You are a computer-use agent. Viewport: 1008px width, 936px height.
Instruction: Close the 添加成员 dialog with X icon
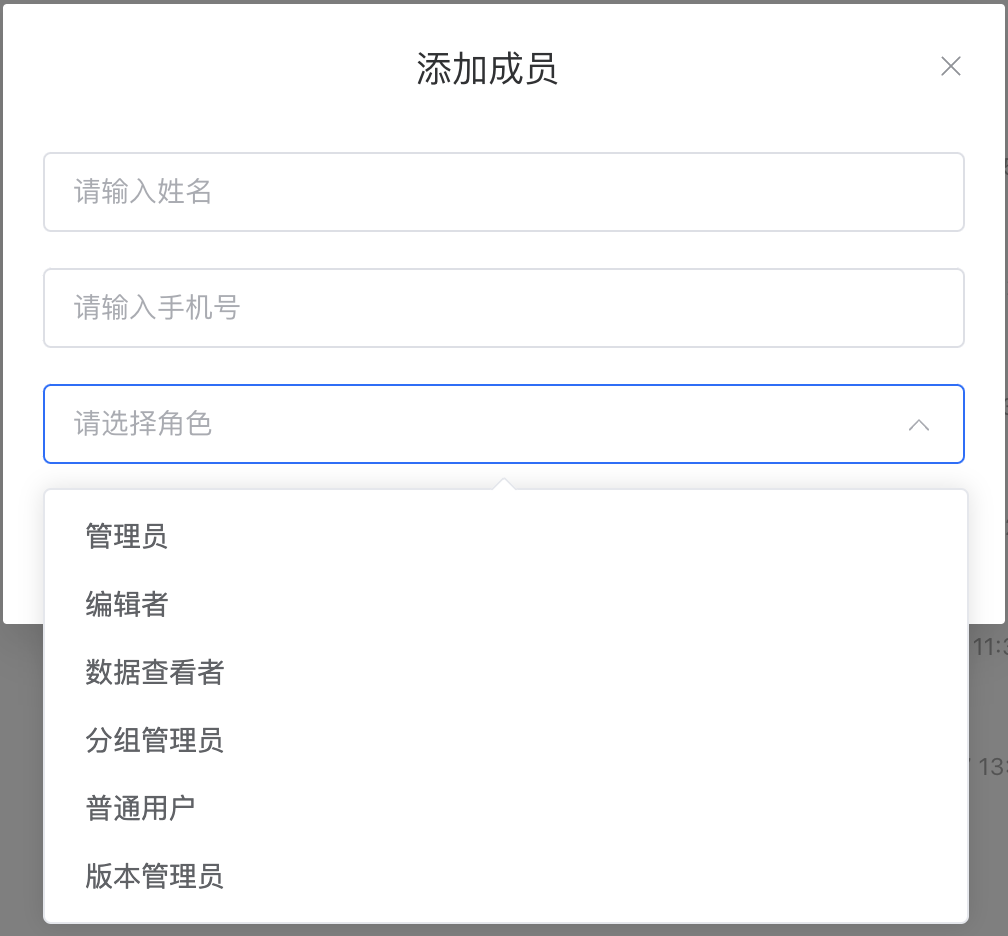[950, 66]
